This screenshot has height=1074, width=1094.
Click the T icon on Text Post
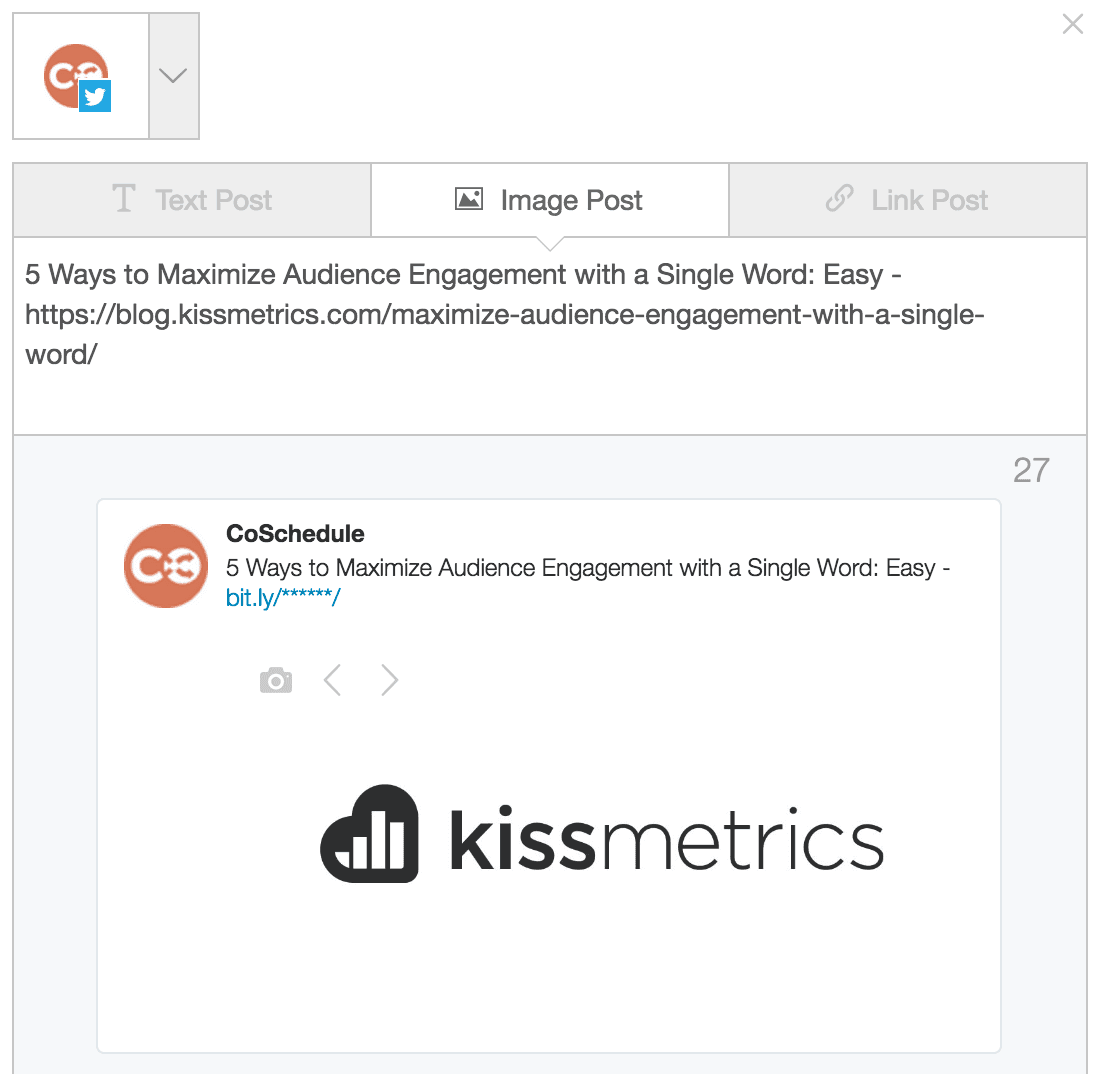pos(123,200)
